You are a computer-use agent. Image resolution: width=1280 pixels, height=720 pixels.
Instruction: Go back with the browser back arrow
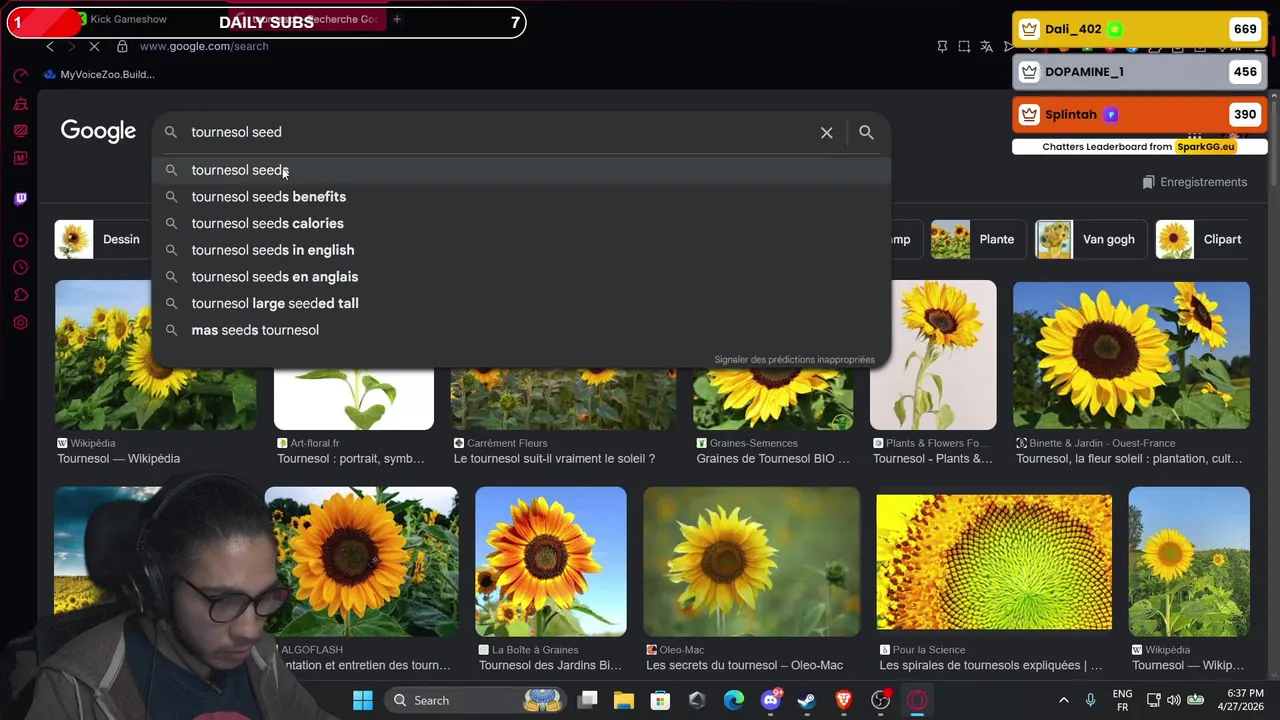point(50,46)
